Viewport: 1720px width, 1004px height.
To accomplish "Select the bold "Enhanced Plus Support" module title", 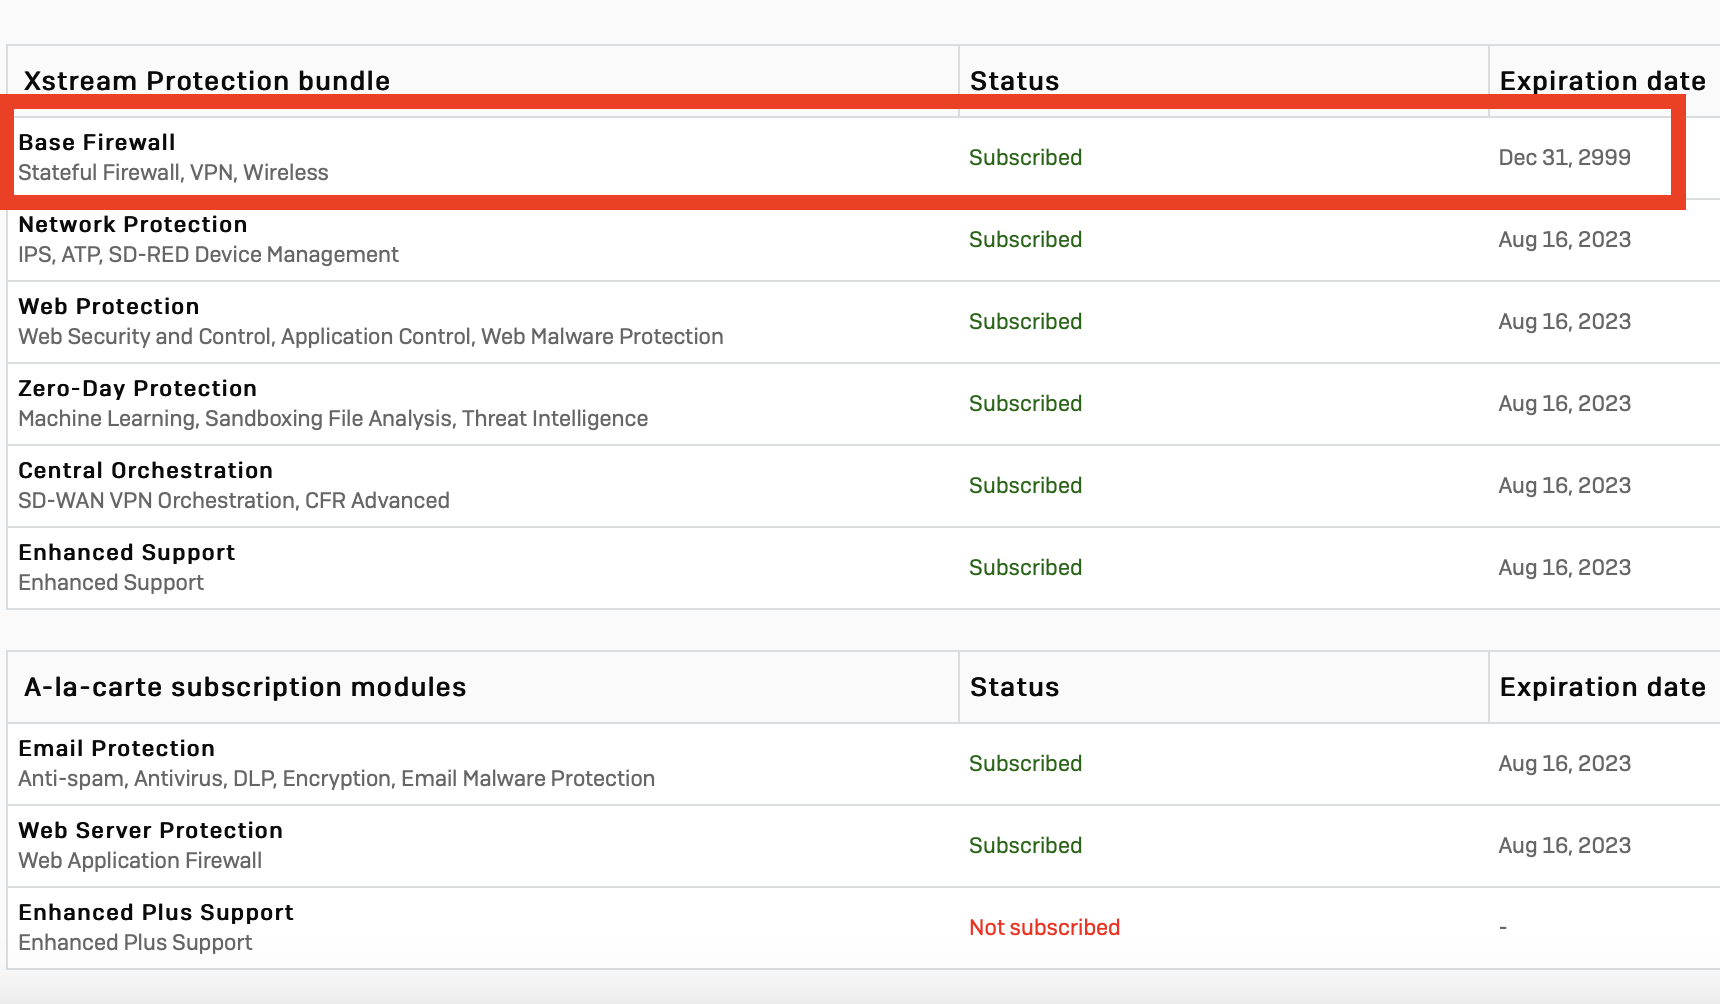I will (x=156, y=912).
